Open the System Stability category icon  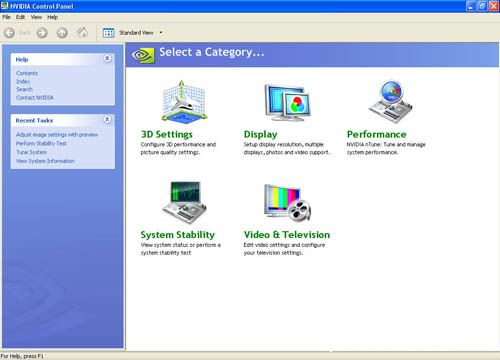pyautogui.click(x=184, y=202)
